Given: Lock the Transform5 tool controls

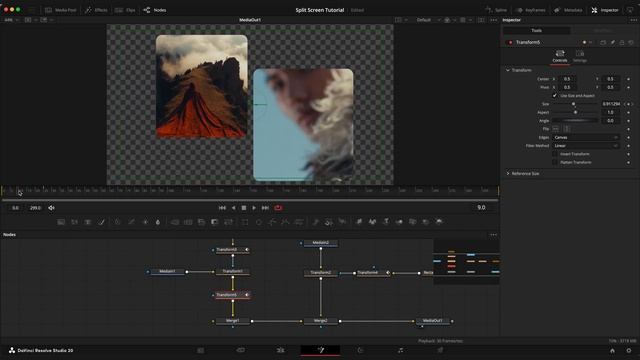Looking at the screenshot, I should 622,42.
